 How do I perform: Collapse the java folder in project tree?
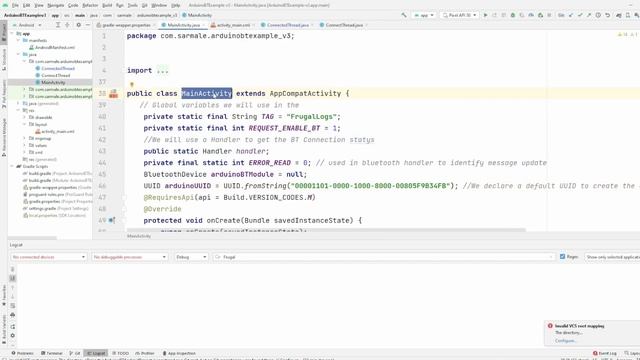coord(18,54)
